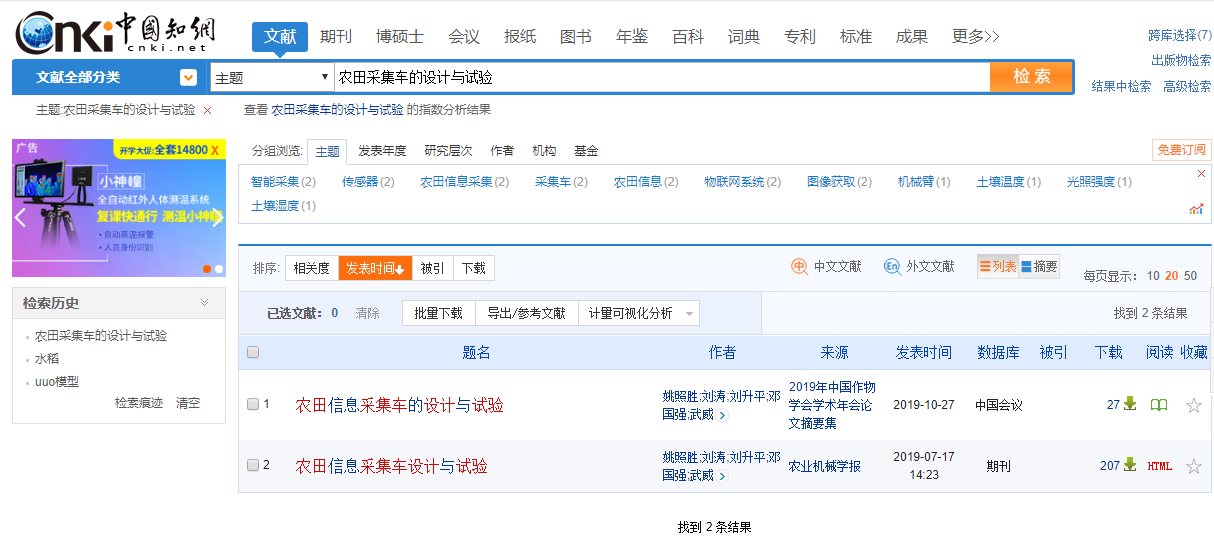Switch group browse to 发表年度
Screen dimensions: 1214x539
[x=382, y=151]
